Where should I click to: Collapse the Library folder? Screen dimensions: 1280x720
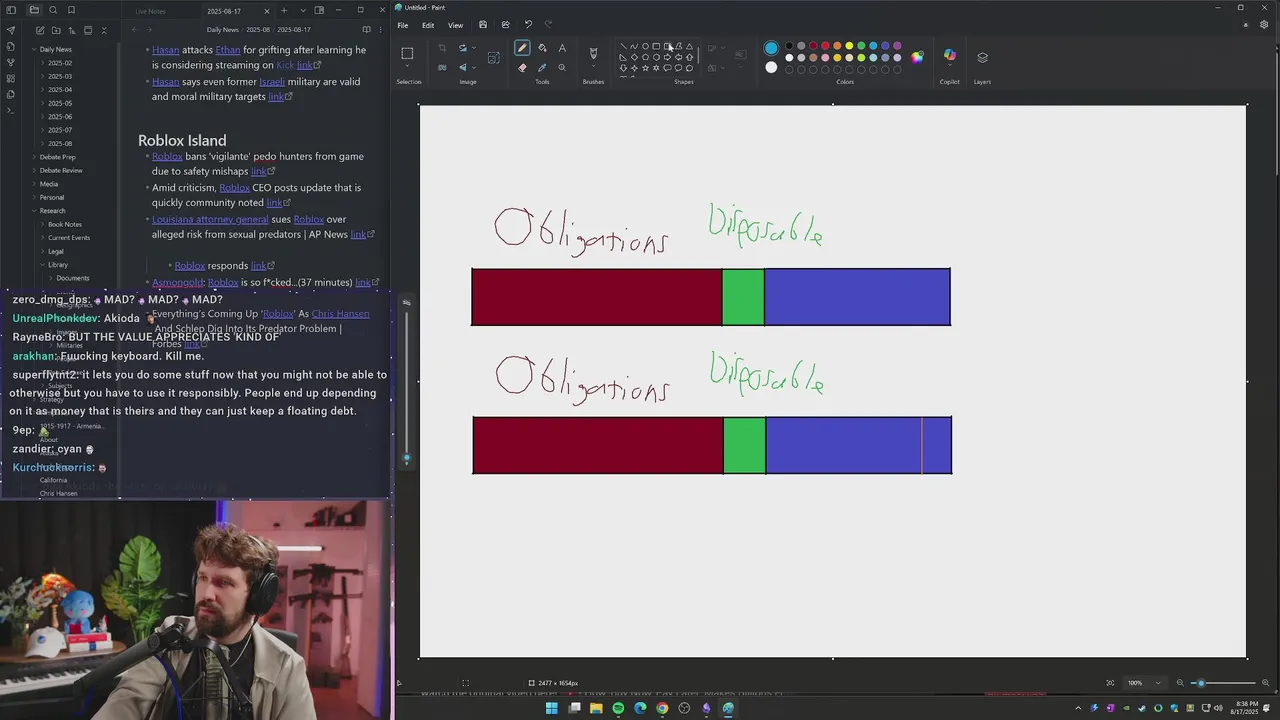(x=43, y=265)
